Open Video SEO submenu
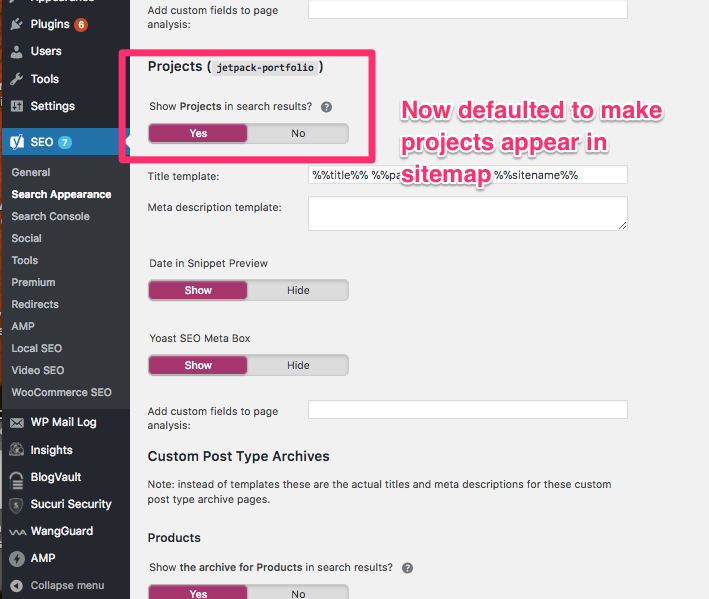709x599 pixels. point(38,370)
